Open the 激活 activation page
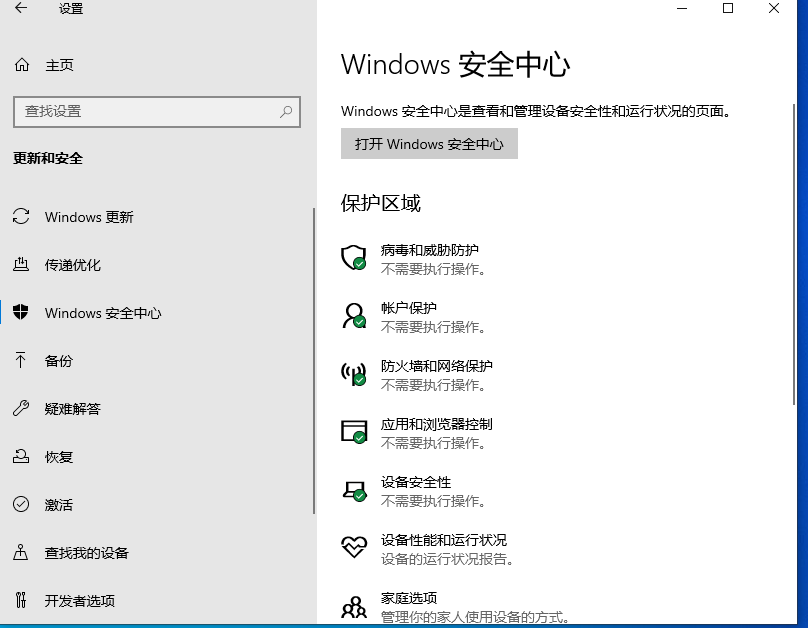 coord(58,505)
